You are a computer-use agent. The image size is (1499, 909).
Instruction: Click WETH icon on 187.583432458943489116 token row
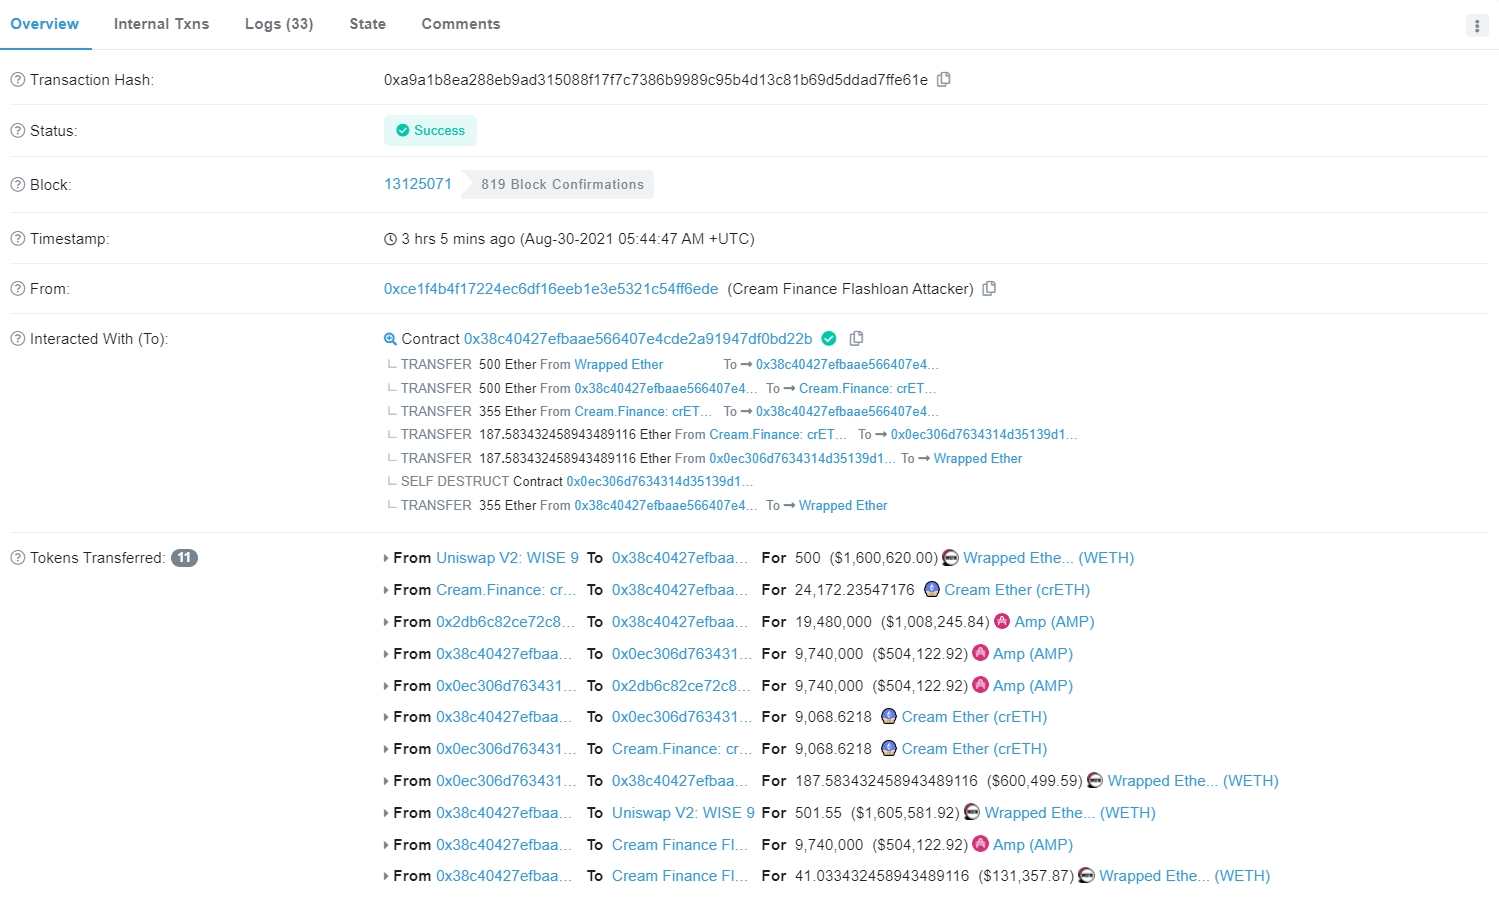[x=1095, y=780]
